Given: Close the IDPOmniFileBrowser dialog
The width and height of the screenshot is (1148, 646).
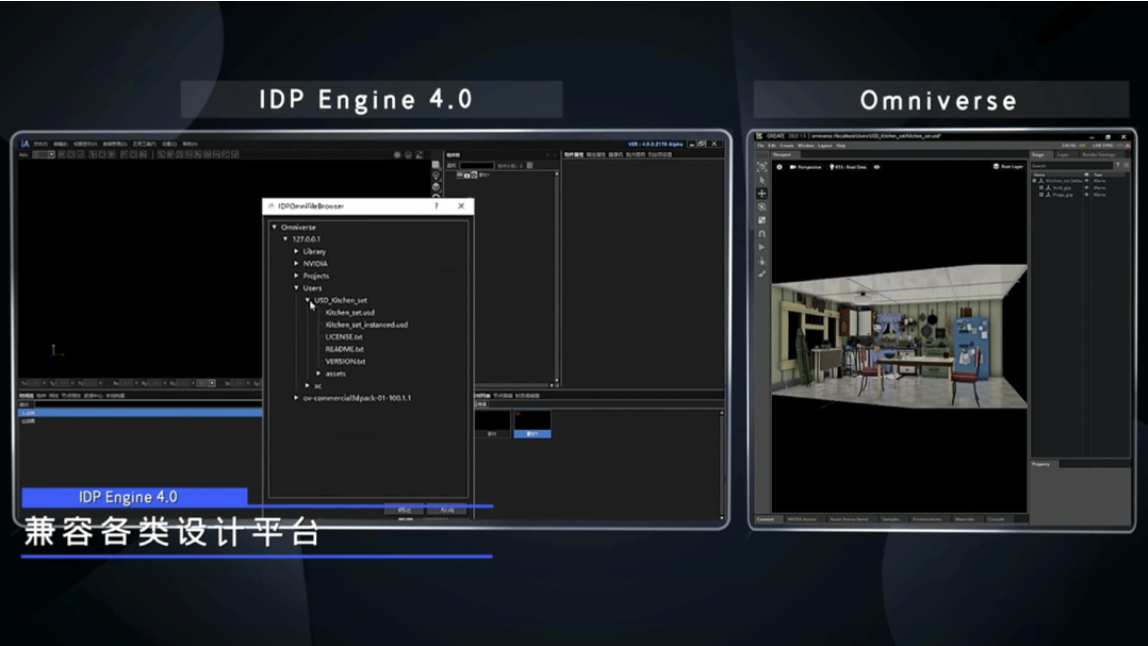Looking at the screenshot, I should click(x=461, y=206).
